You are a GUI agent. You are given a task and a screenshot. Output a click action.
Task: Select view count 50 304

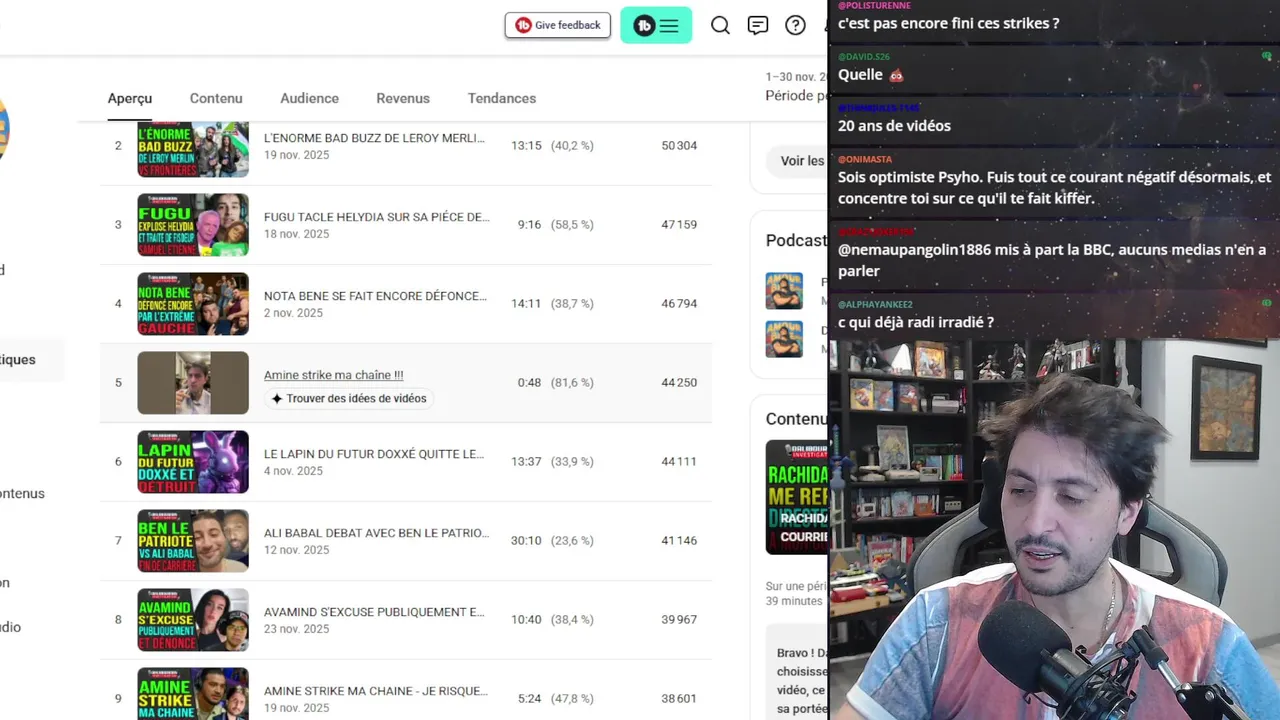coord(679,146)
